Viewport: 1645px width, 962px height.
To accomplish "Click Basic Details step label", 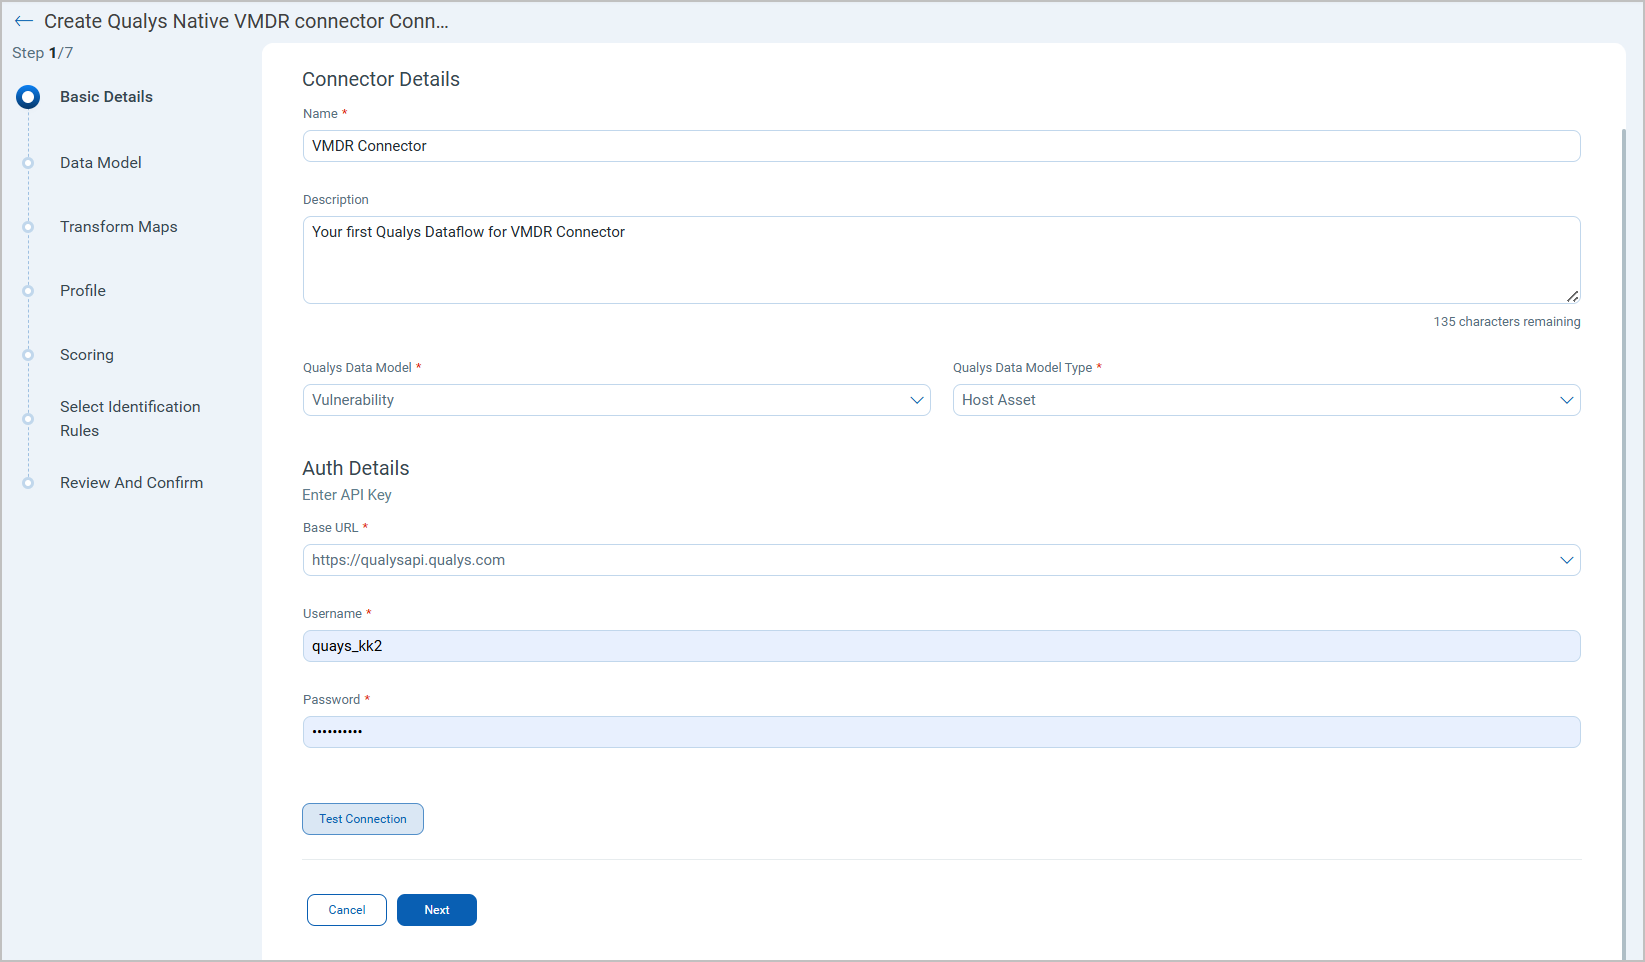I will (106, 97).
